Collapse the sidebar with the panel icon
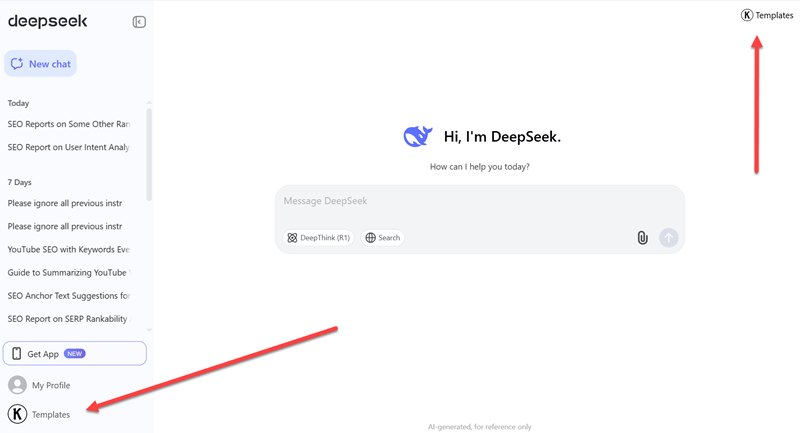800x433 pixels. (x=139, y=22)
